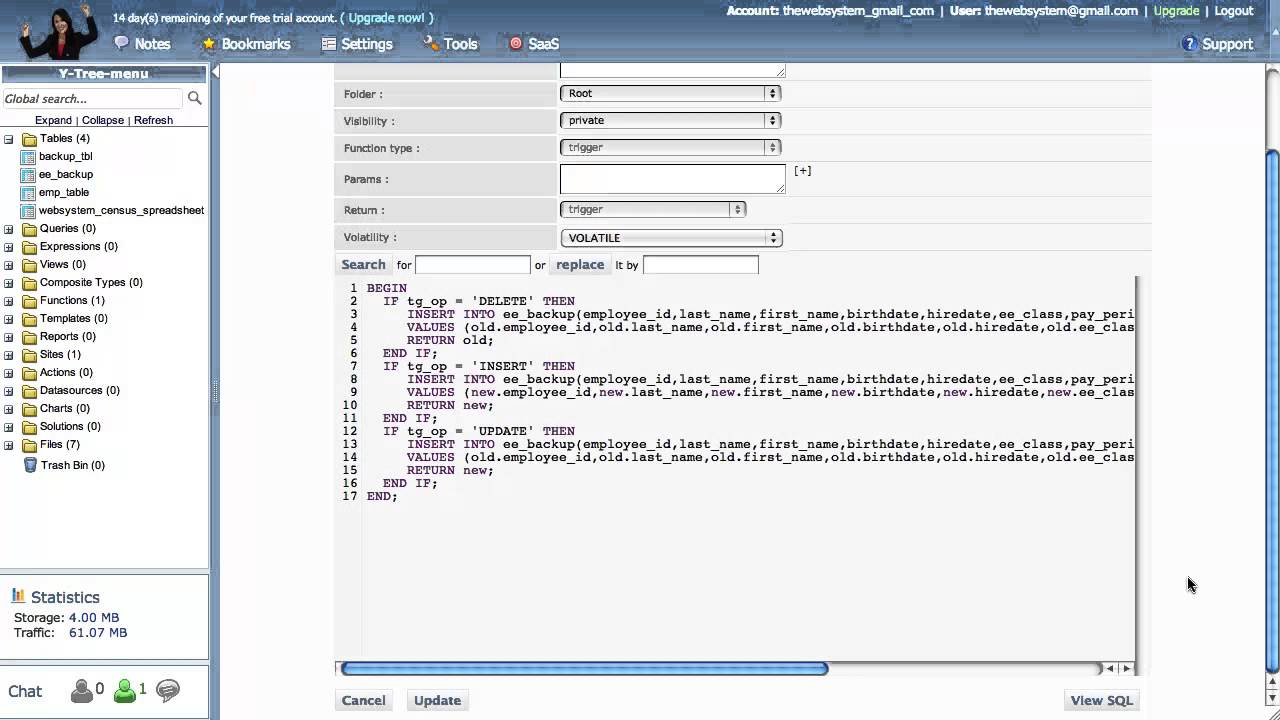Click the websystem_census_spreadsheet table icon
Viewport: 1280px width, 720px height.
click(28, 211)
